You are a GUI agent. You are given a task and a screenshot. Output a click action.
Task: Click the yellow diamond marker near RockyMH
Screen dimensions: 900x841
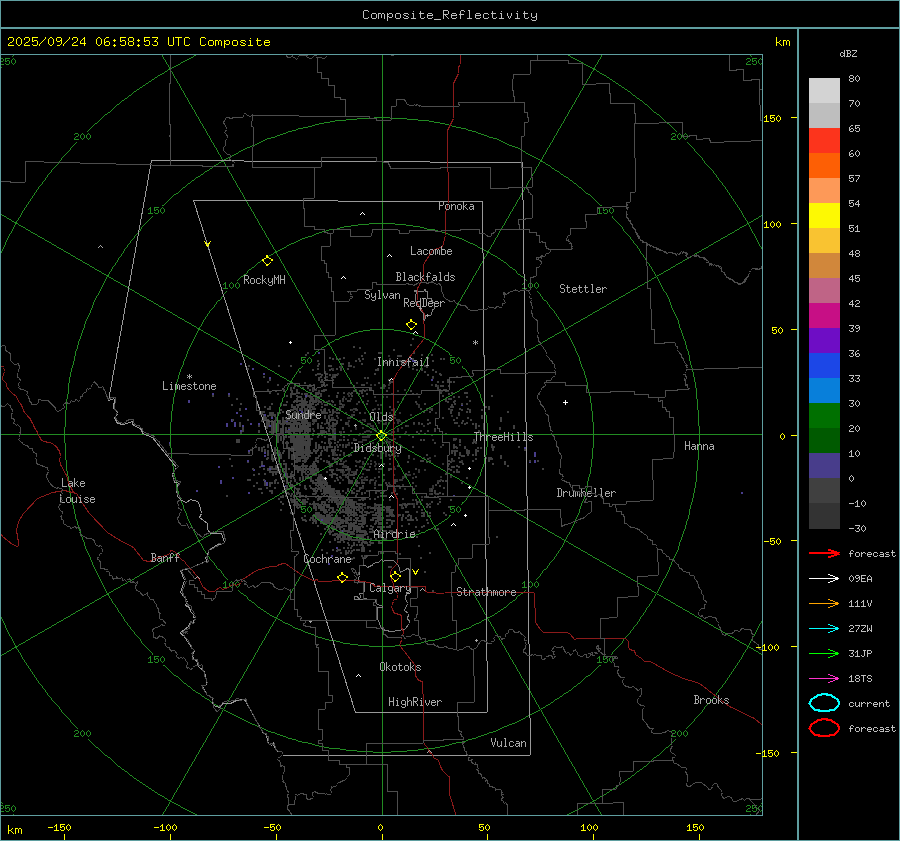[x=267, y=260]
